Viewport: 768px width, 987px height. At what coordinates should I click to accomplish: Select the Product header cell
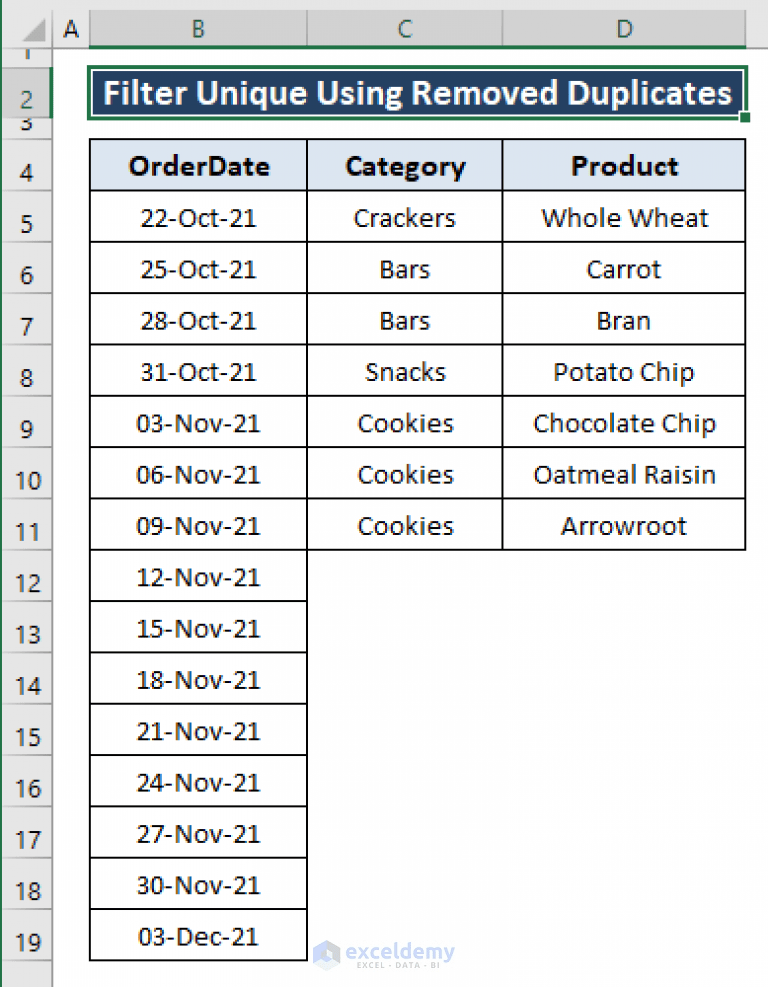coord(624,166)
